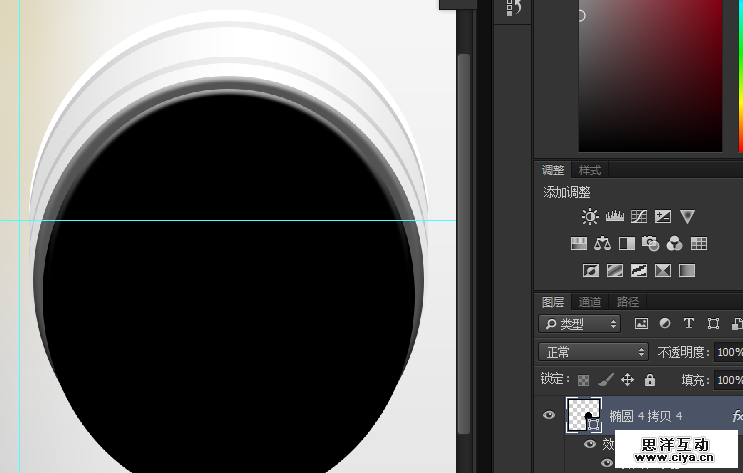Add an Exposure adjustment layer
This screenshot has width=743, height=473.
pyautogui.click(x=662, y=216)
